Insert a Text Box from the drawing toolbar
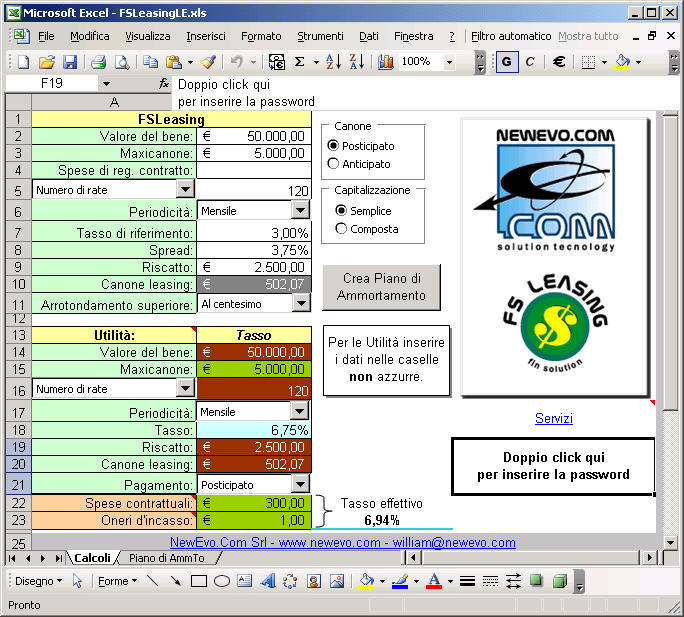This screenshot has height=617, width=684. coord(245,581)
